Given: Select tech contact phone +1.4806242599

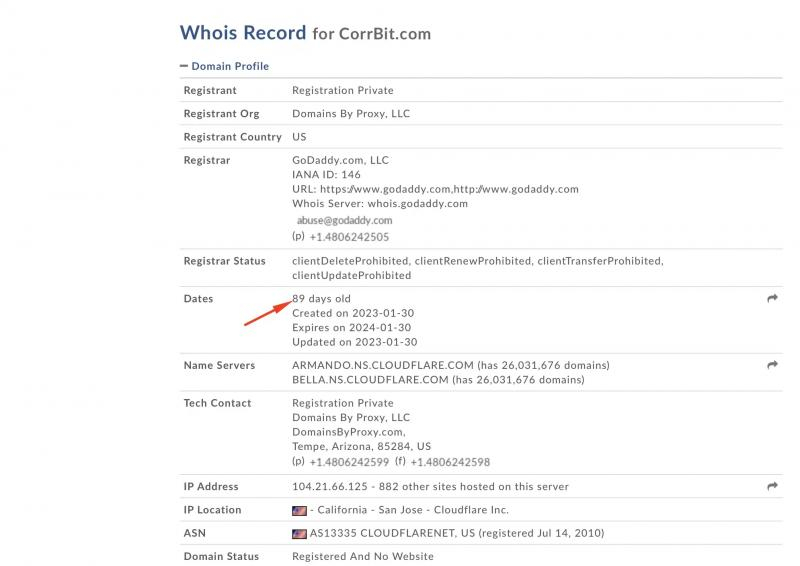Looking at the screenshot, I should pos(349,462).
